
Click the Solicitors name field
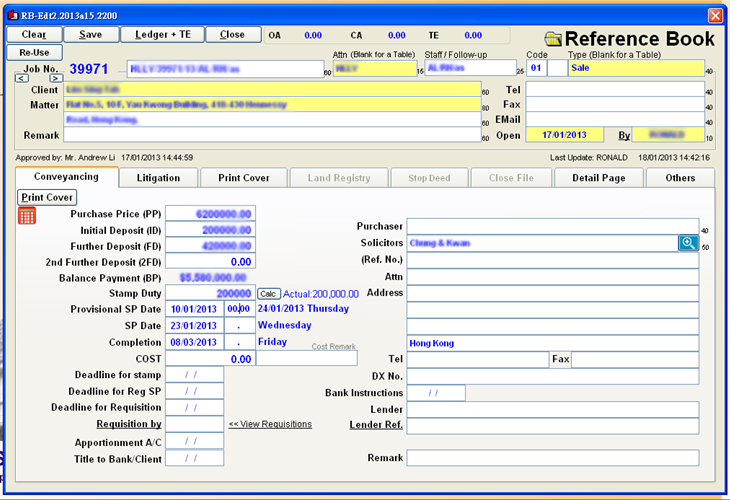pyautogui.click(x=542, y=243)
